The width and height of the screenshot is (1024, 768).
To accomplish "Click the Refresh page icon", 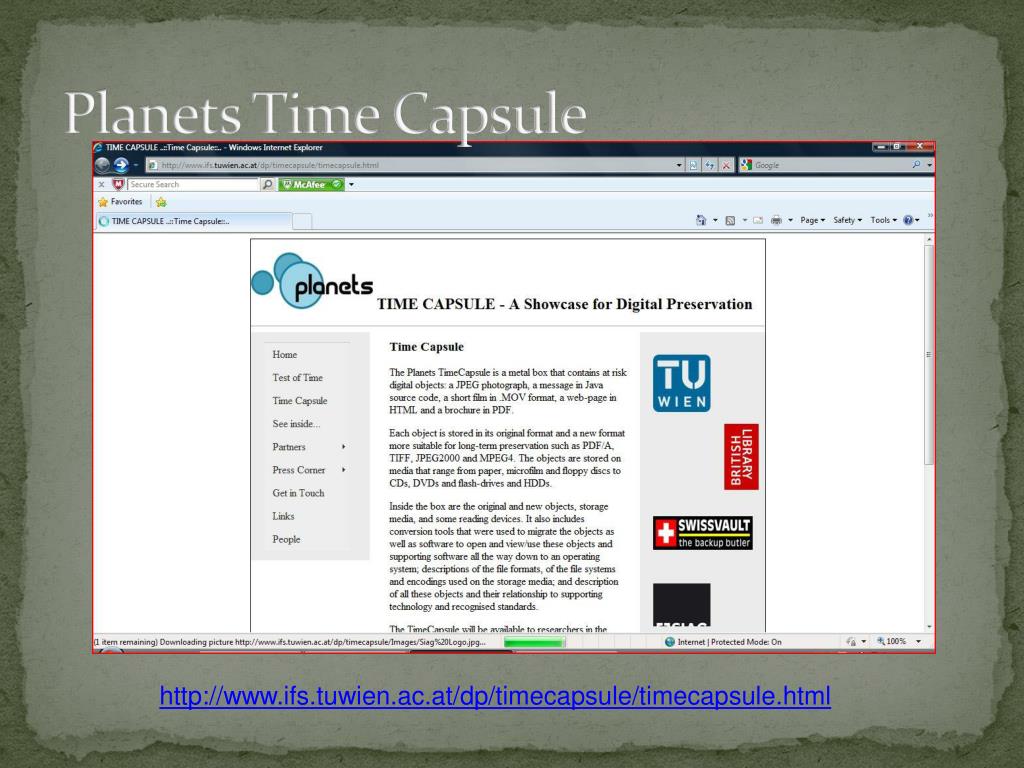I will click(709, 165).
